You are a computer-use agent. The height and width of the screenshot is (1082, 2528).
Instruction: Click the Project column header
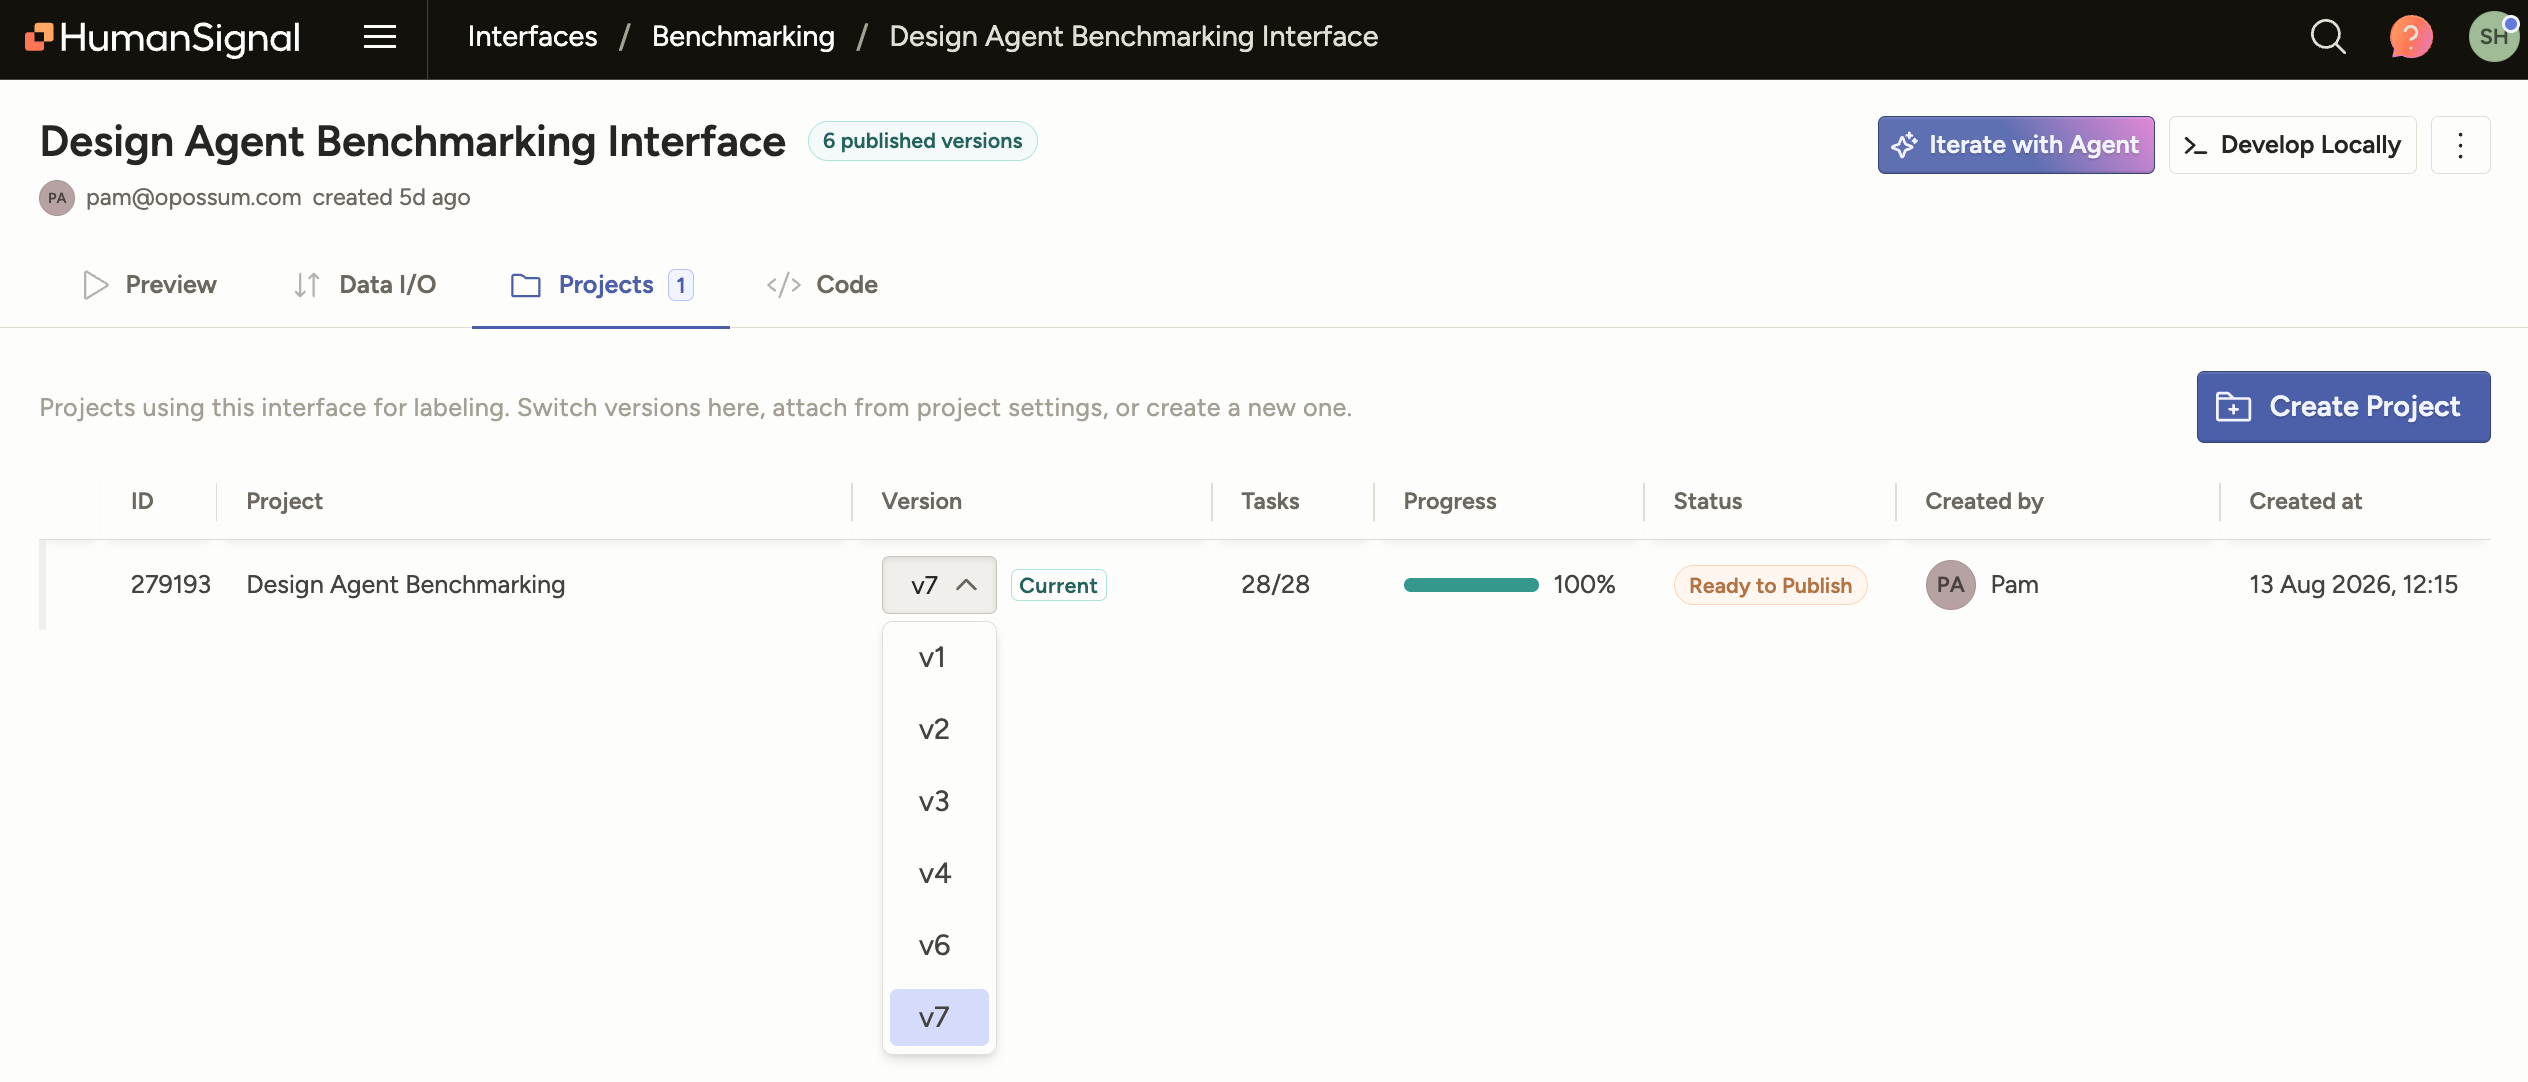click(284, 501)
